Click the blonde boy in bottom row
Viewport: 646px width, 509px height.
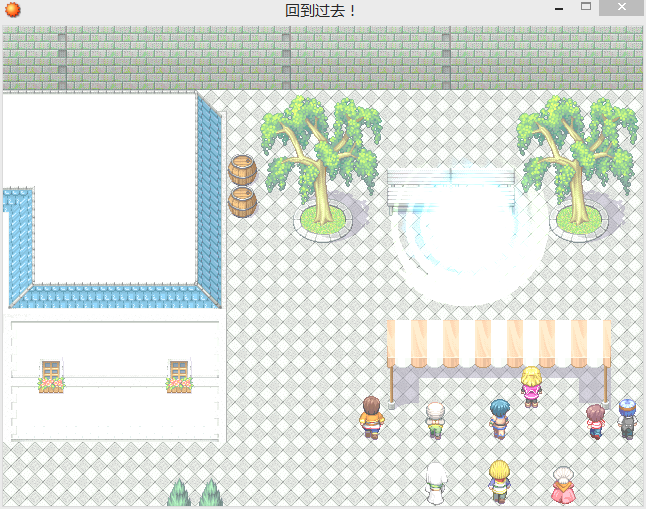(499, 482)
